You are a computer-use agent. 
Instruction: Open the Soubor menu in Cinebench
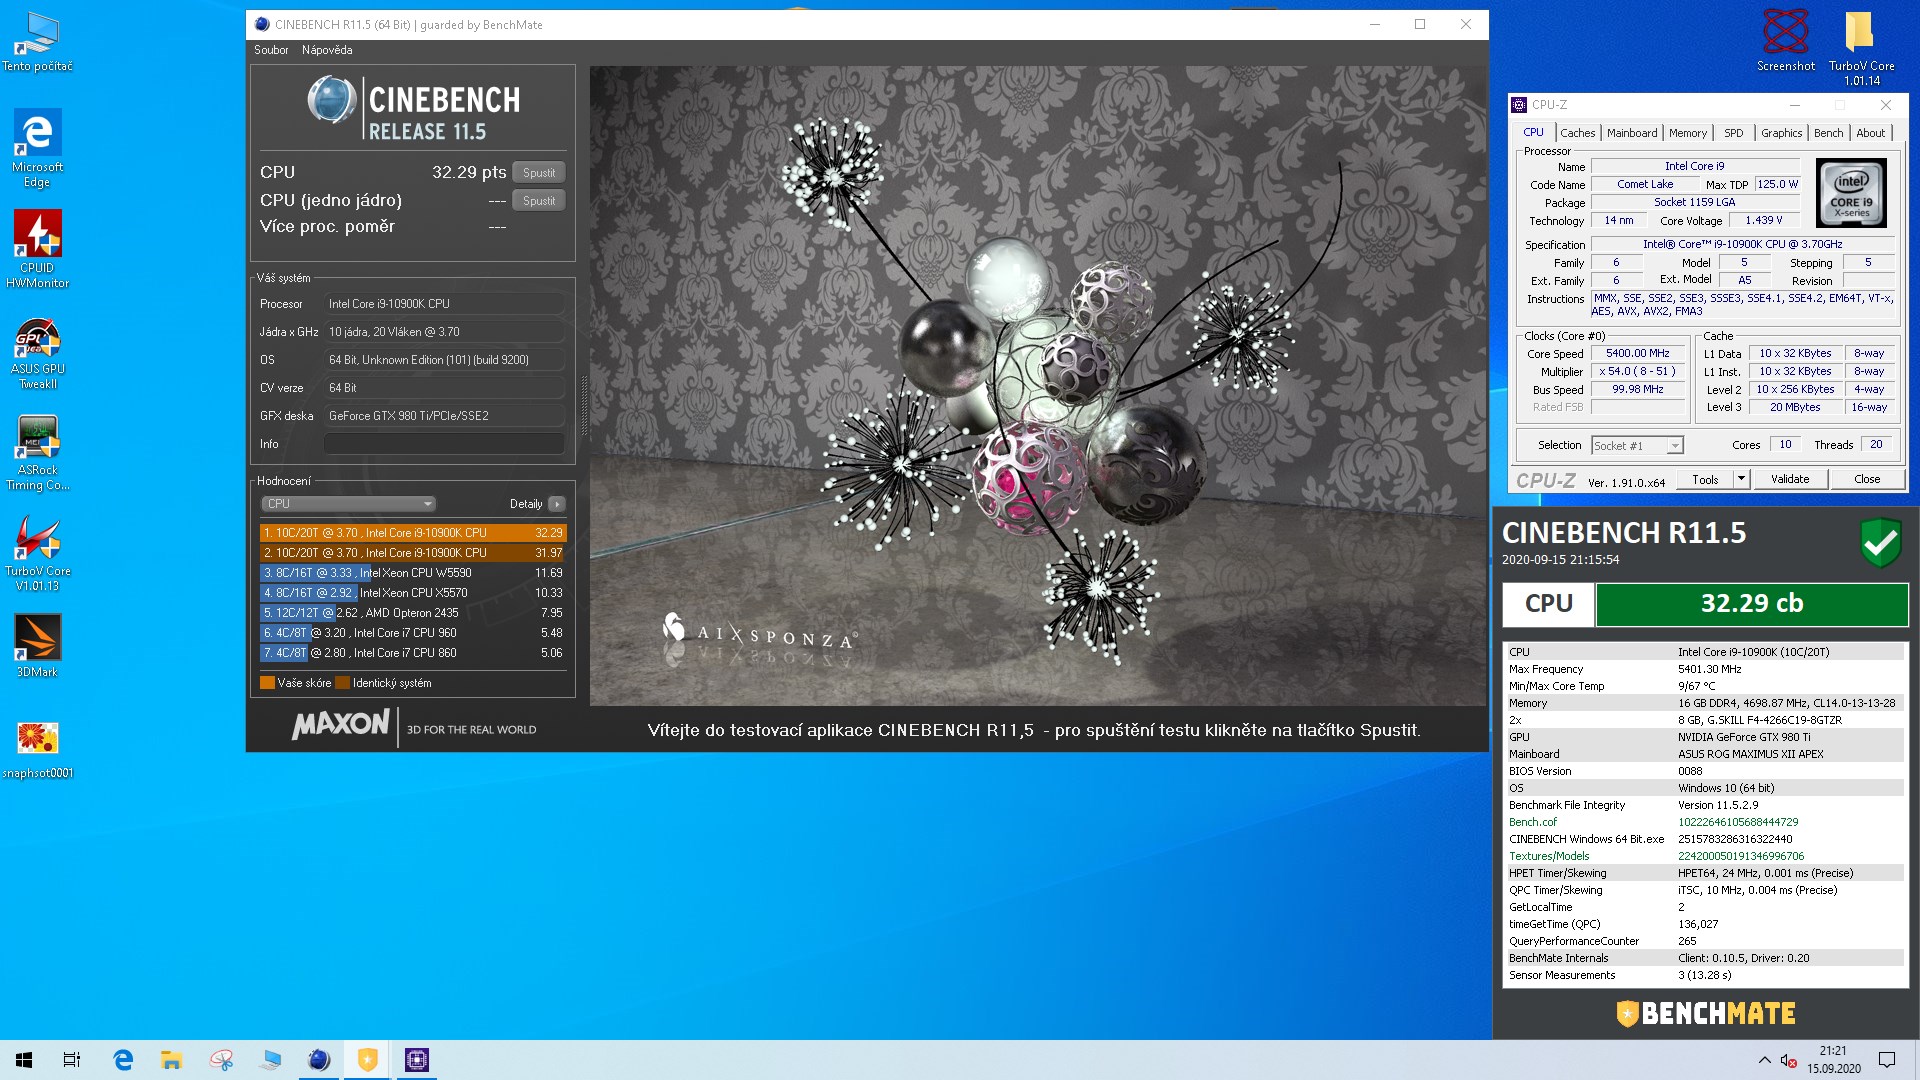coord(271,50)
